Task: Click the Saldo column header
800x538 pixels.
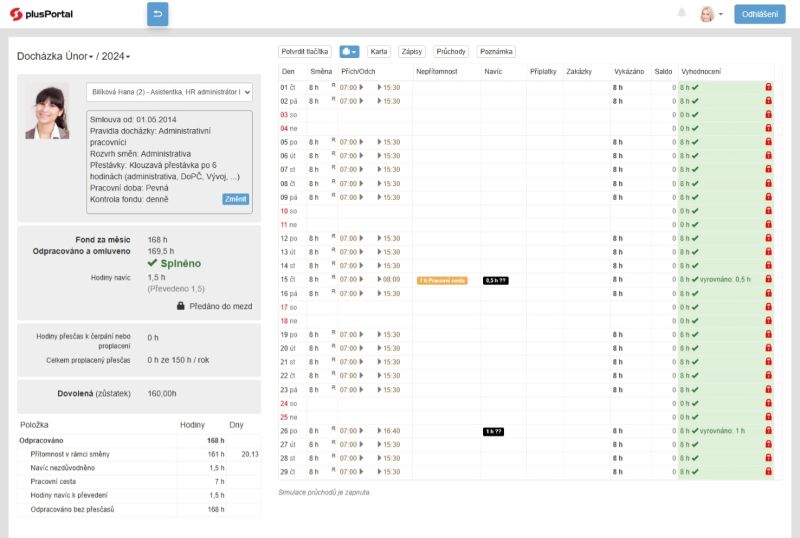Action: click(663, 71)
